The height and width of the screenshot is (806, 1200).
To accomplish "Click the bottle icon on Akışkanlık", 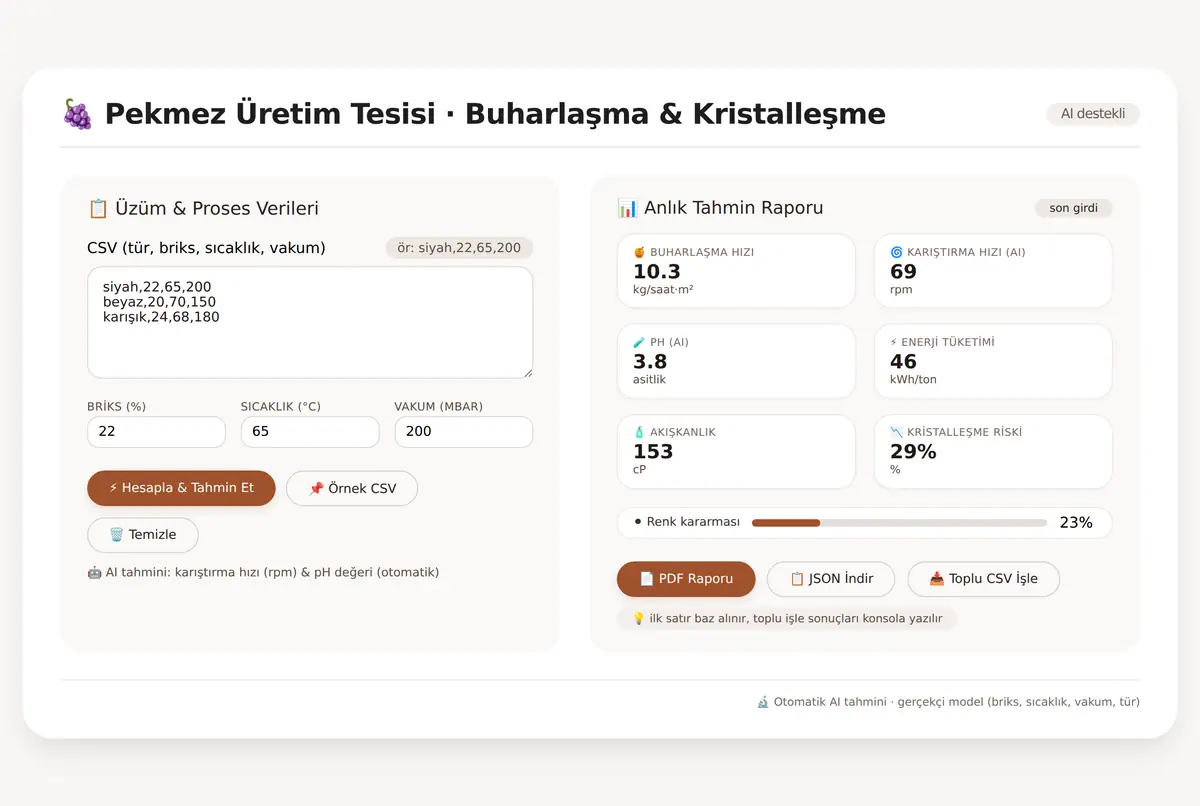I will [639, 433].
